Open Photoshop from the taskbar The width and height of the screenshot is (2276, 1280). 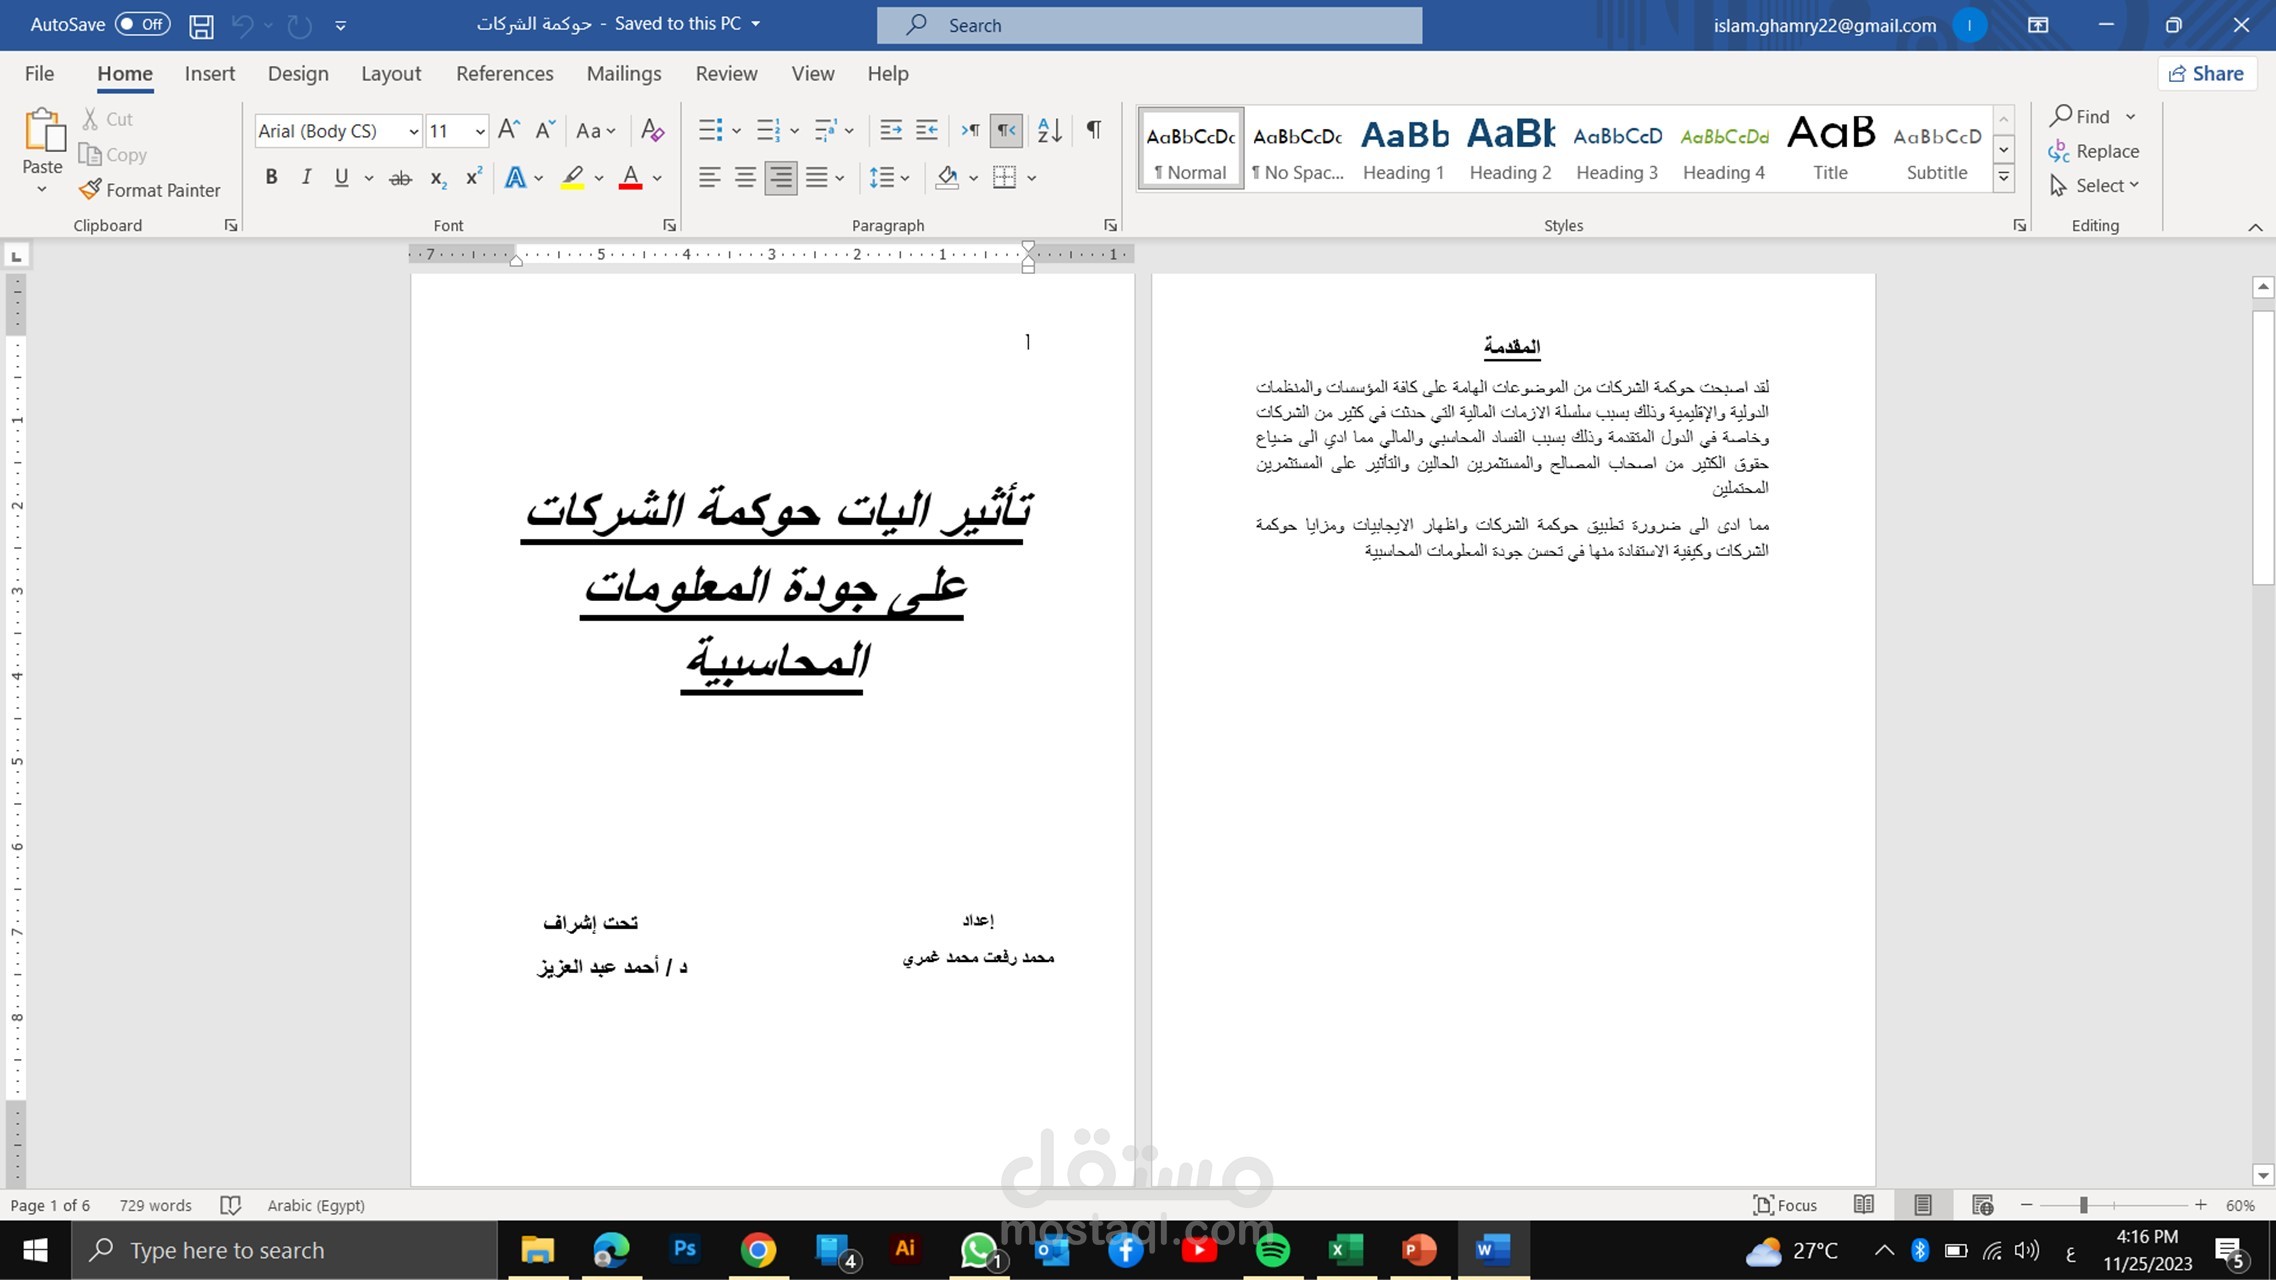pyautogui.click(x=685, y=1250)
